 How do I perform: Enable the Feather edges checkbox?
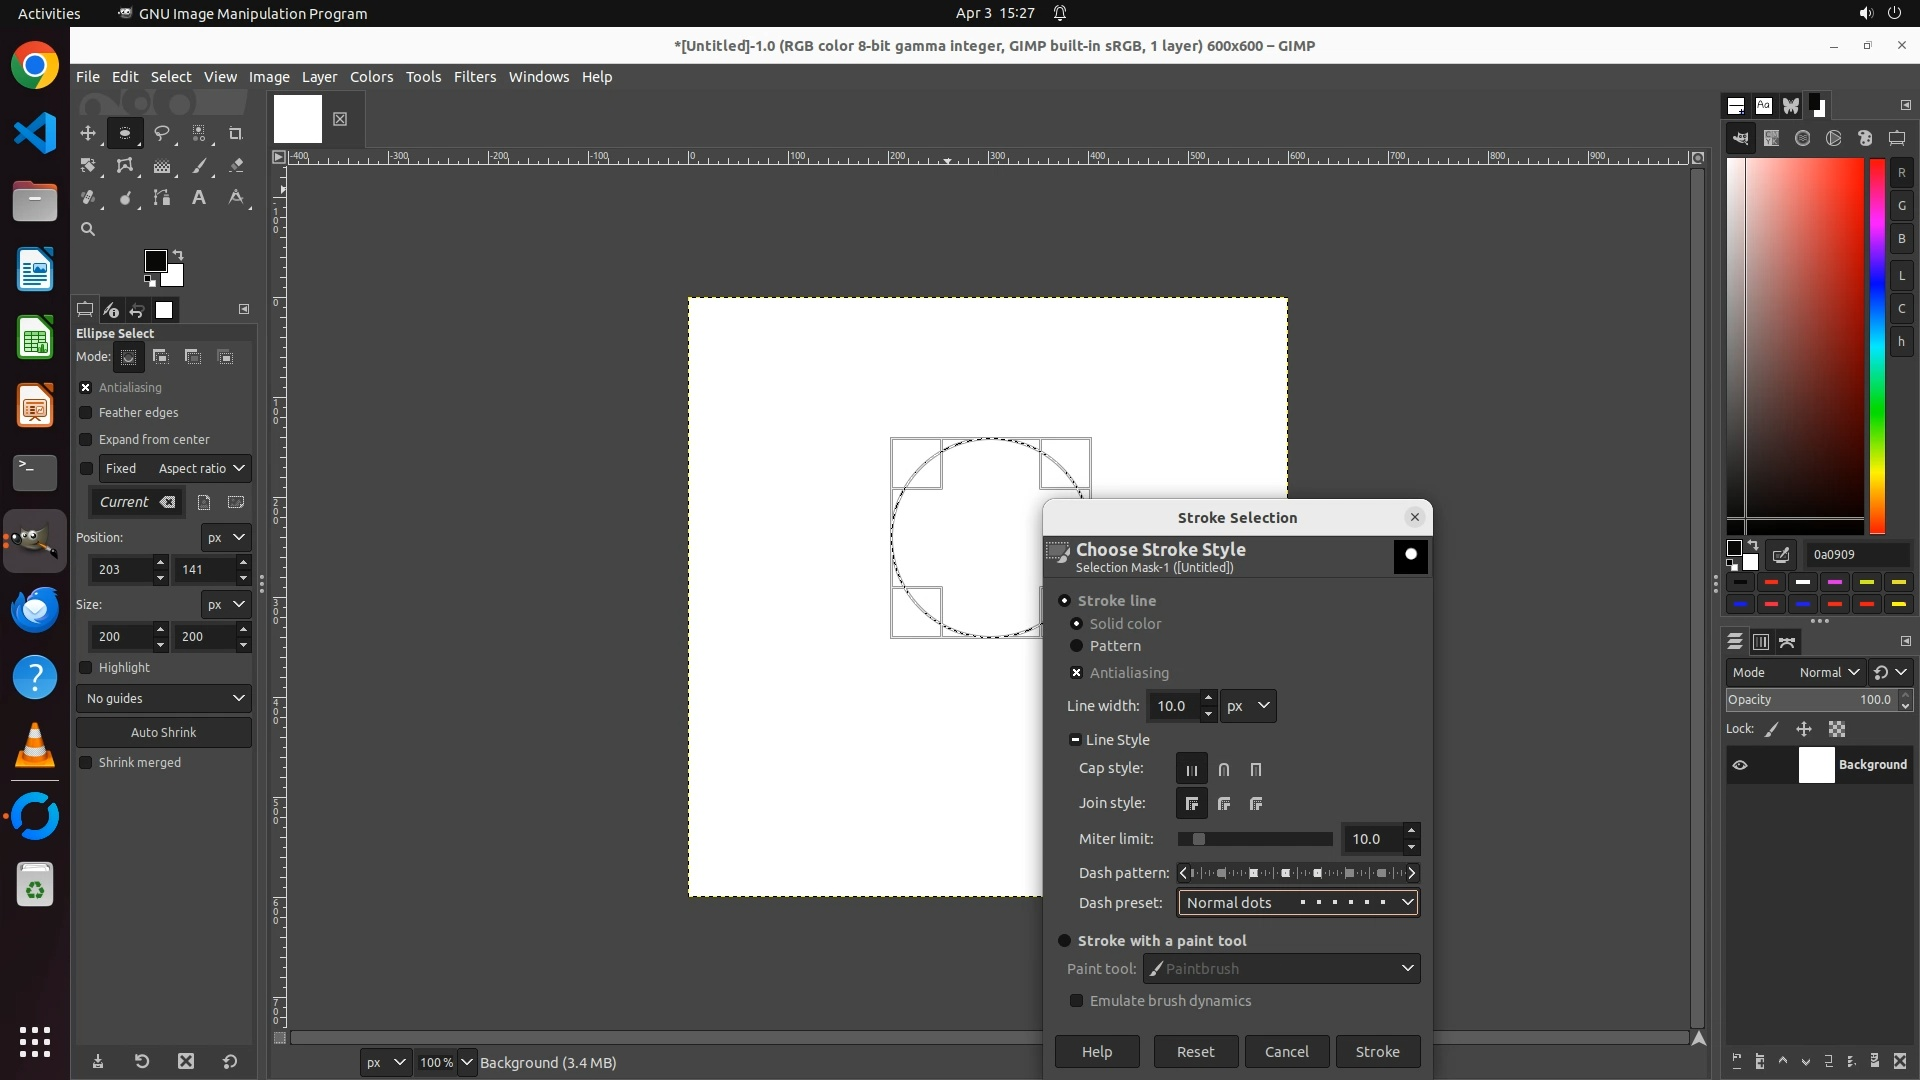(x=86, y=413)
